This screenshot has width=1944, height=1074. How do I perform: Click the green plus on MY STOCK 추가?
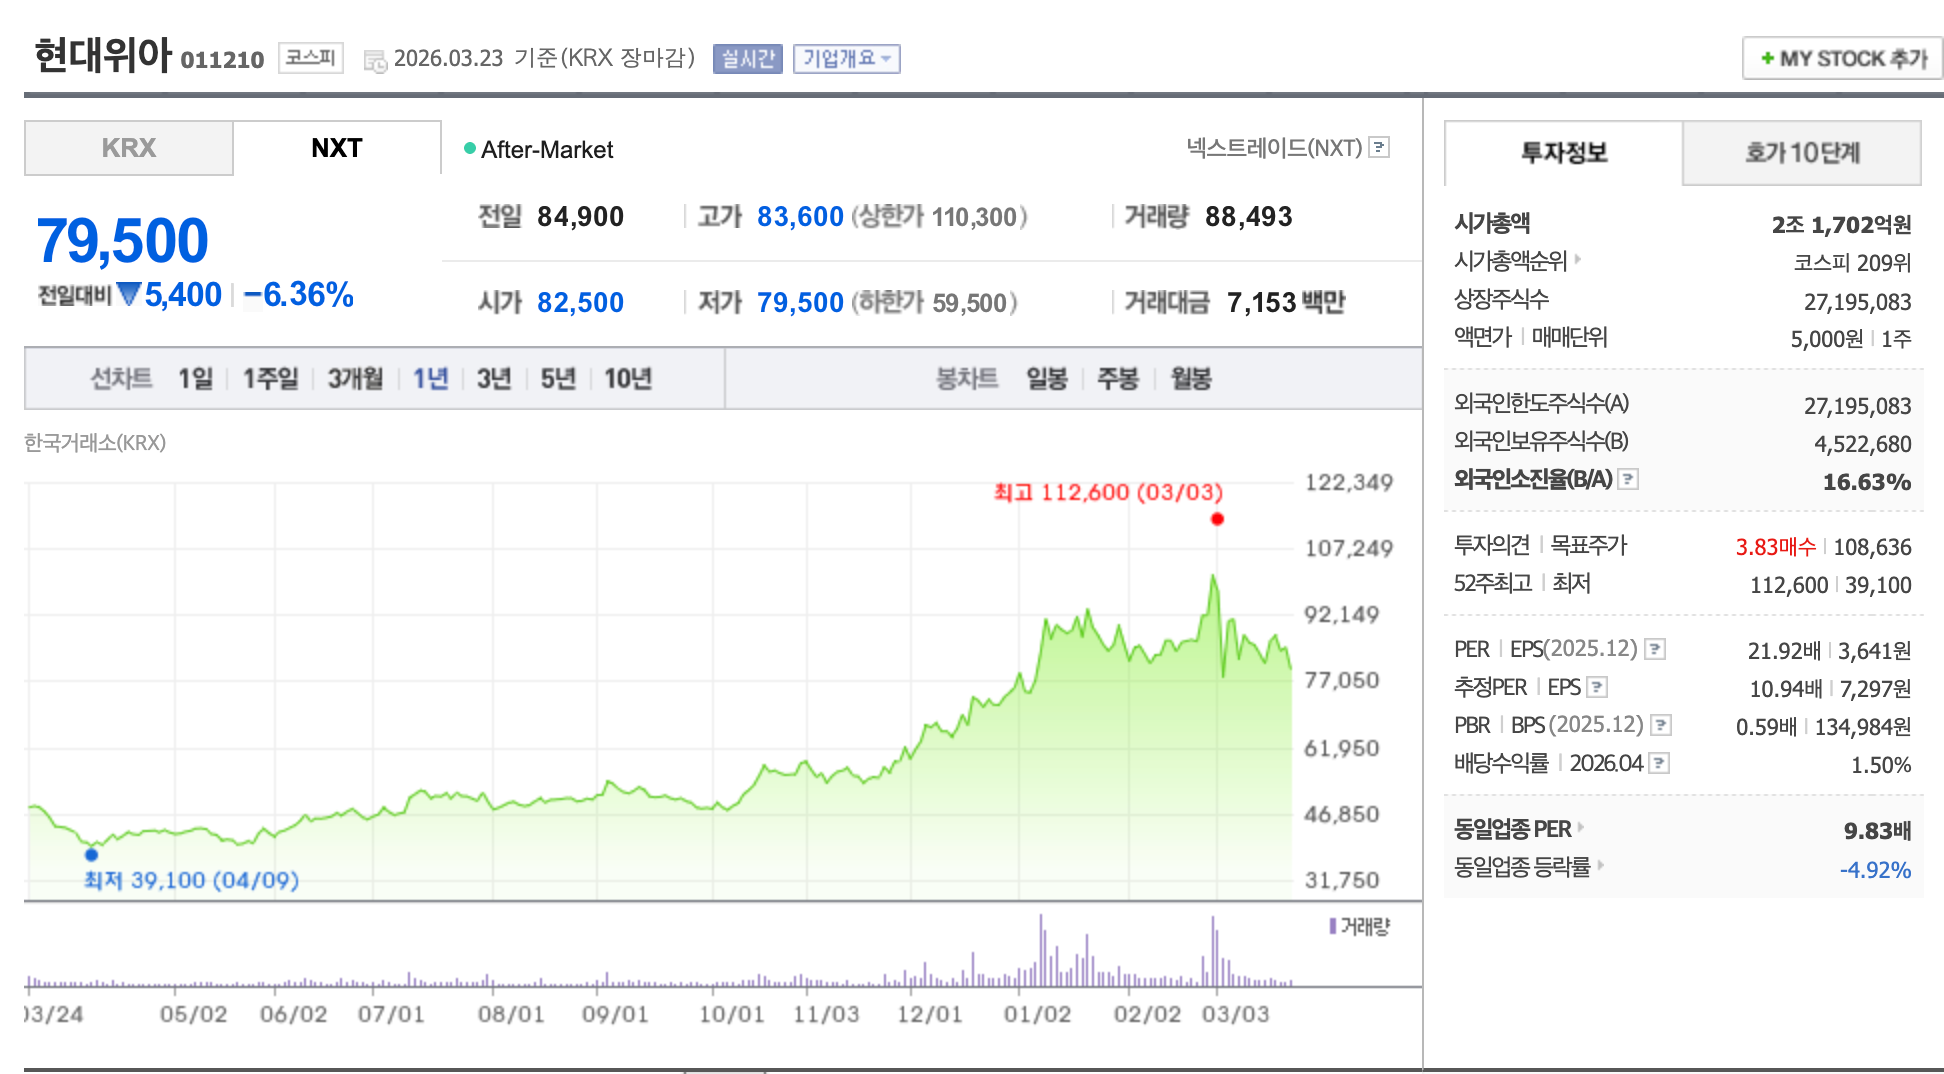point(1767,58)
